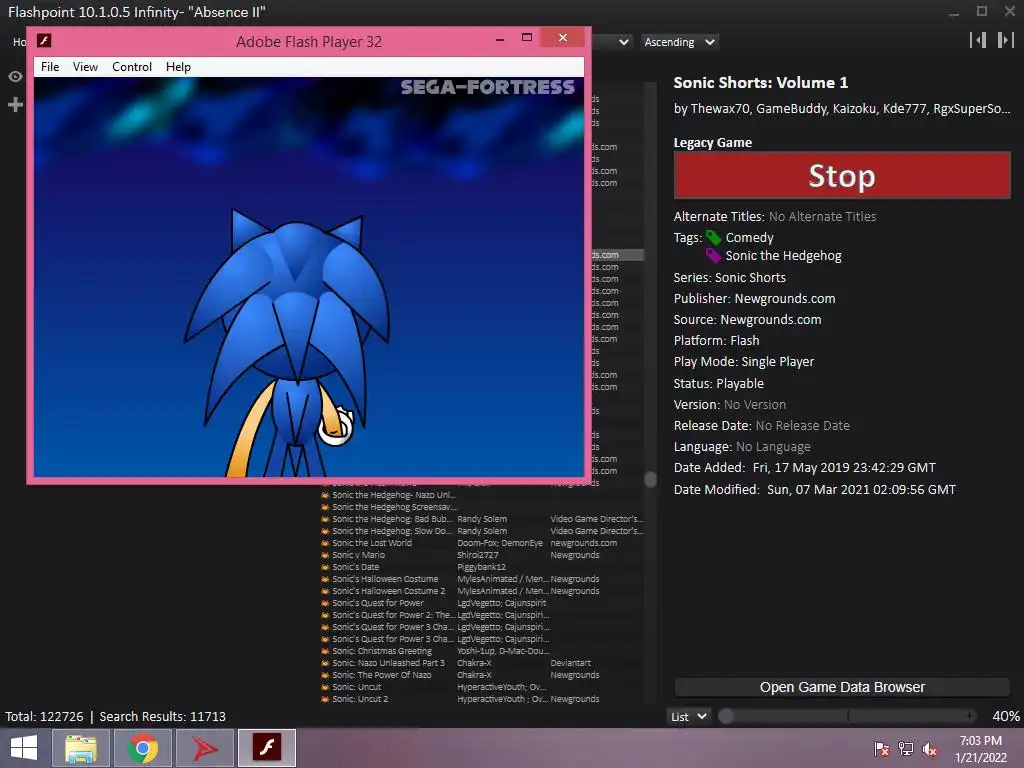Open File Explorer from taskbar
This screenshot has height=768, width=1024.
[x=81, y=748]
